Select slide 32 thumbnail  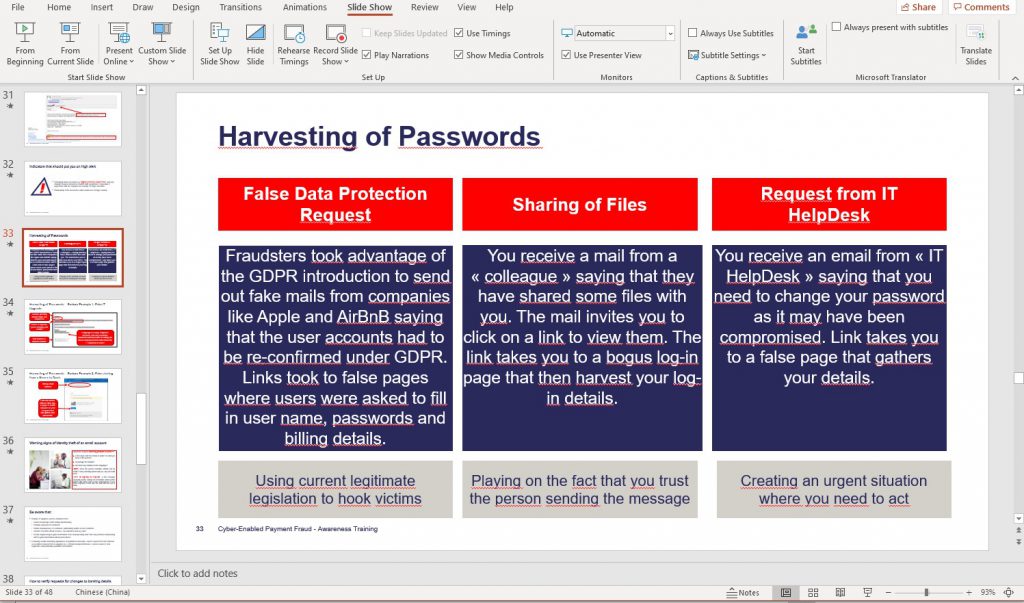72,188
